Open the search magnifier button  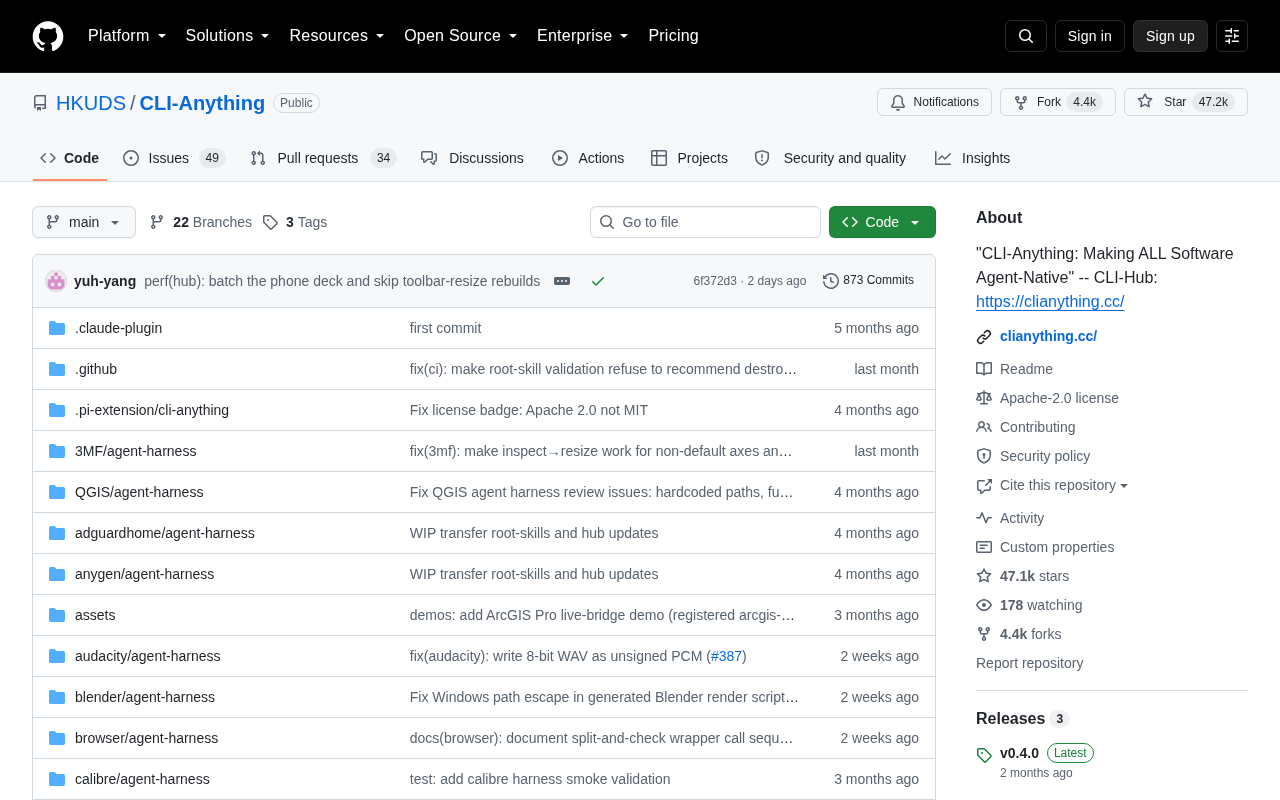[x=1026, y=36]
